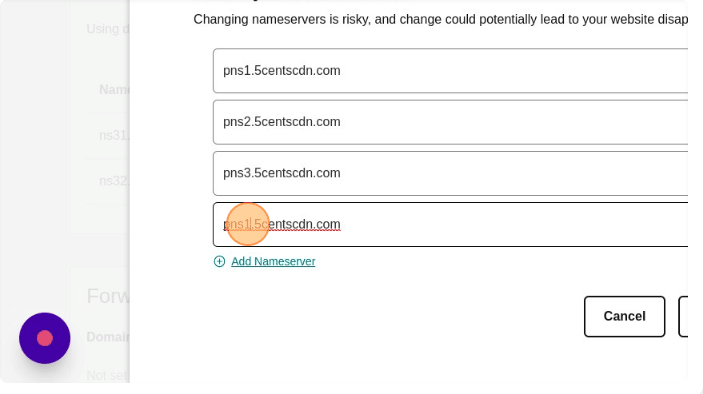This screenshot has width=703, height=394.
Task: Focus the pns2.5centscdn.com nameserver field
Action: click(450, 122)
